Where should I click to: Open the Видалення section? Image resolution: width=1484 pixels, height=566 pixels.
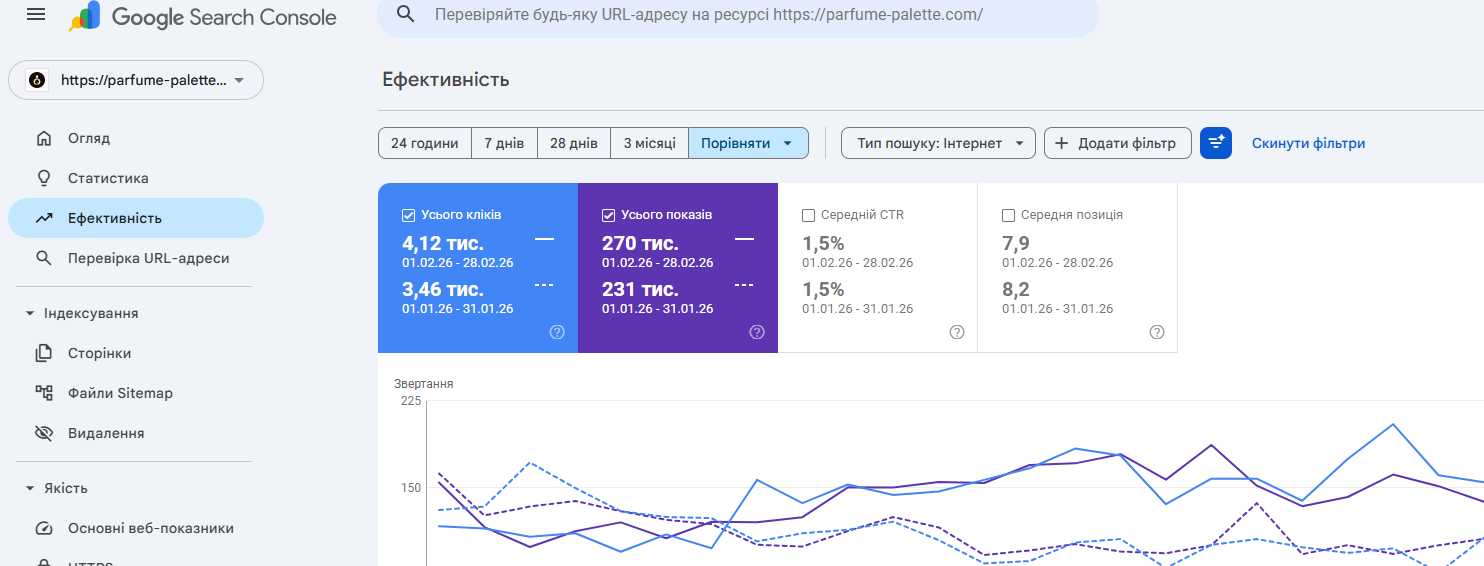point(136,433)
